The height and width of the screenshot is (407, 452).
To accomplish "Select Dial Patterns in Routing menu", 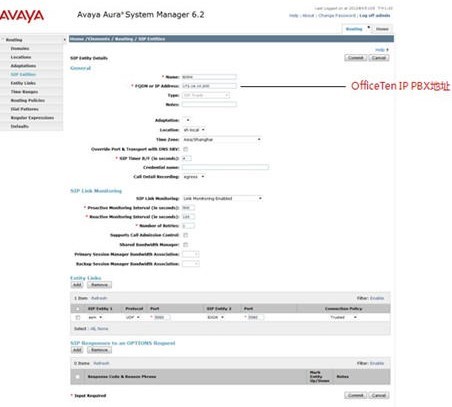I will (x=24, y=109).
